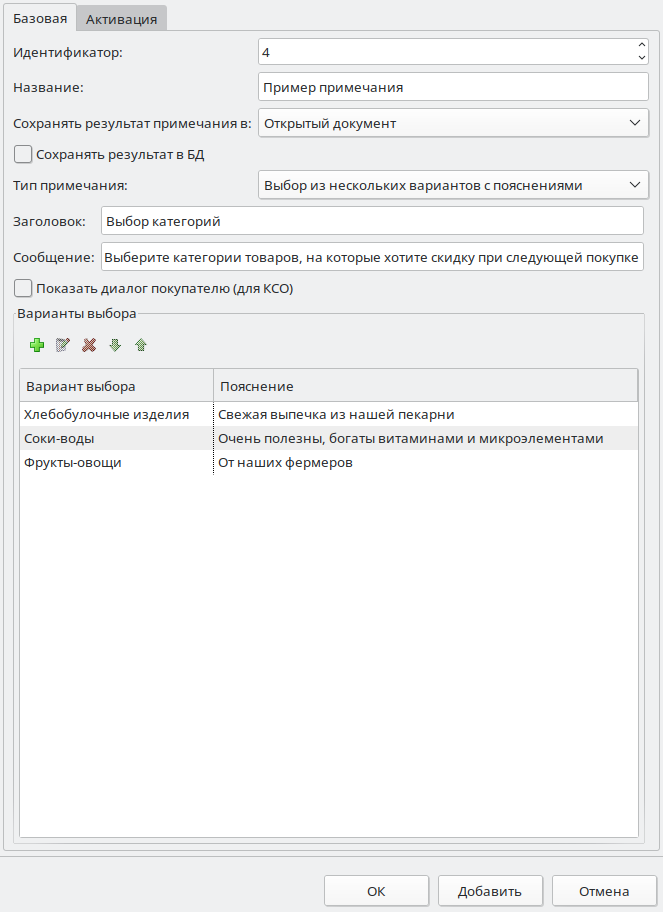The image size is (663, 912).
Task: Focus the Заголовок text field
Action: pos(372,221)
